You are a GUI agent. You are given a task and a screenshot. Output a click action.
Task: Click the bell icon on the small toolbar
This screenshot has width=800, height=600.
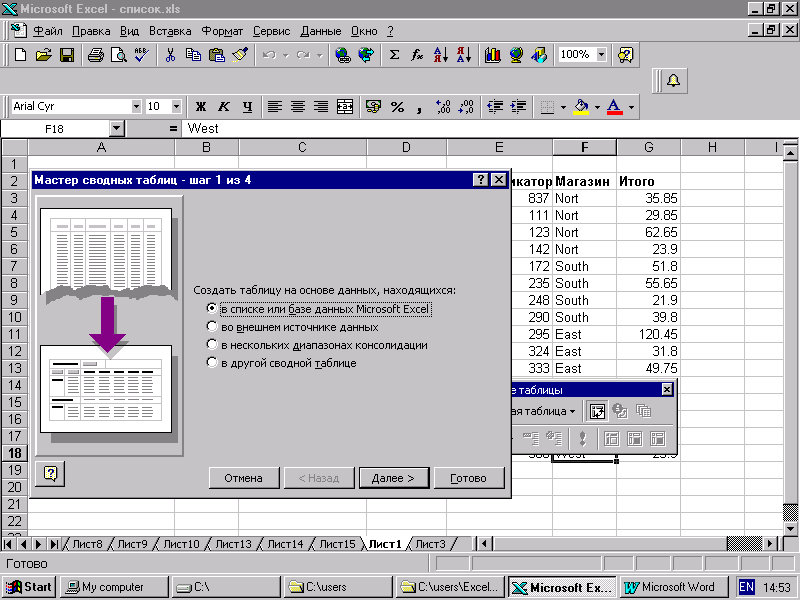673,81
